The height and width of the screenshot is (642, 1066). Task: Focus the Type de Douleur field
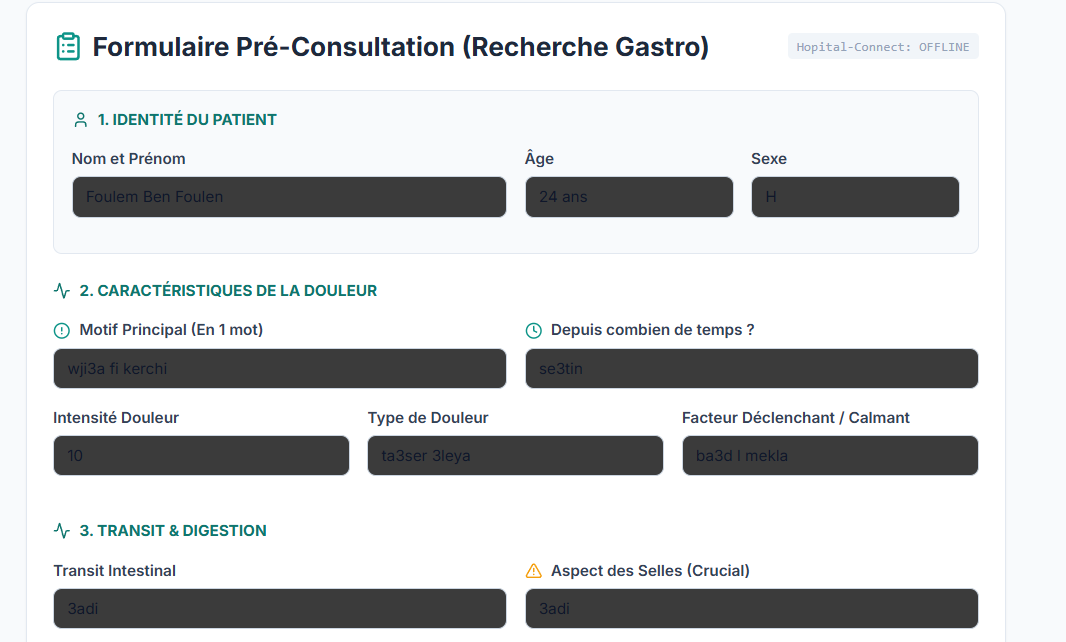click(x=515, y=456)
